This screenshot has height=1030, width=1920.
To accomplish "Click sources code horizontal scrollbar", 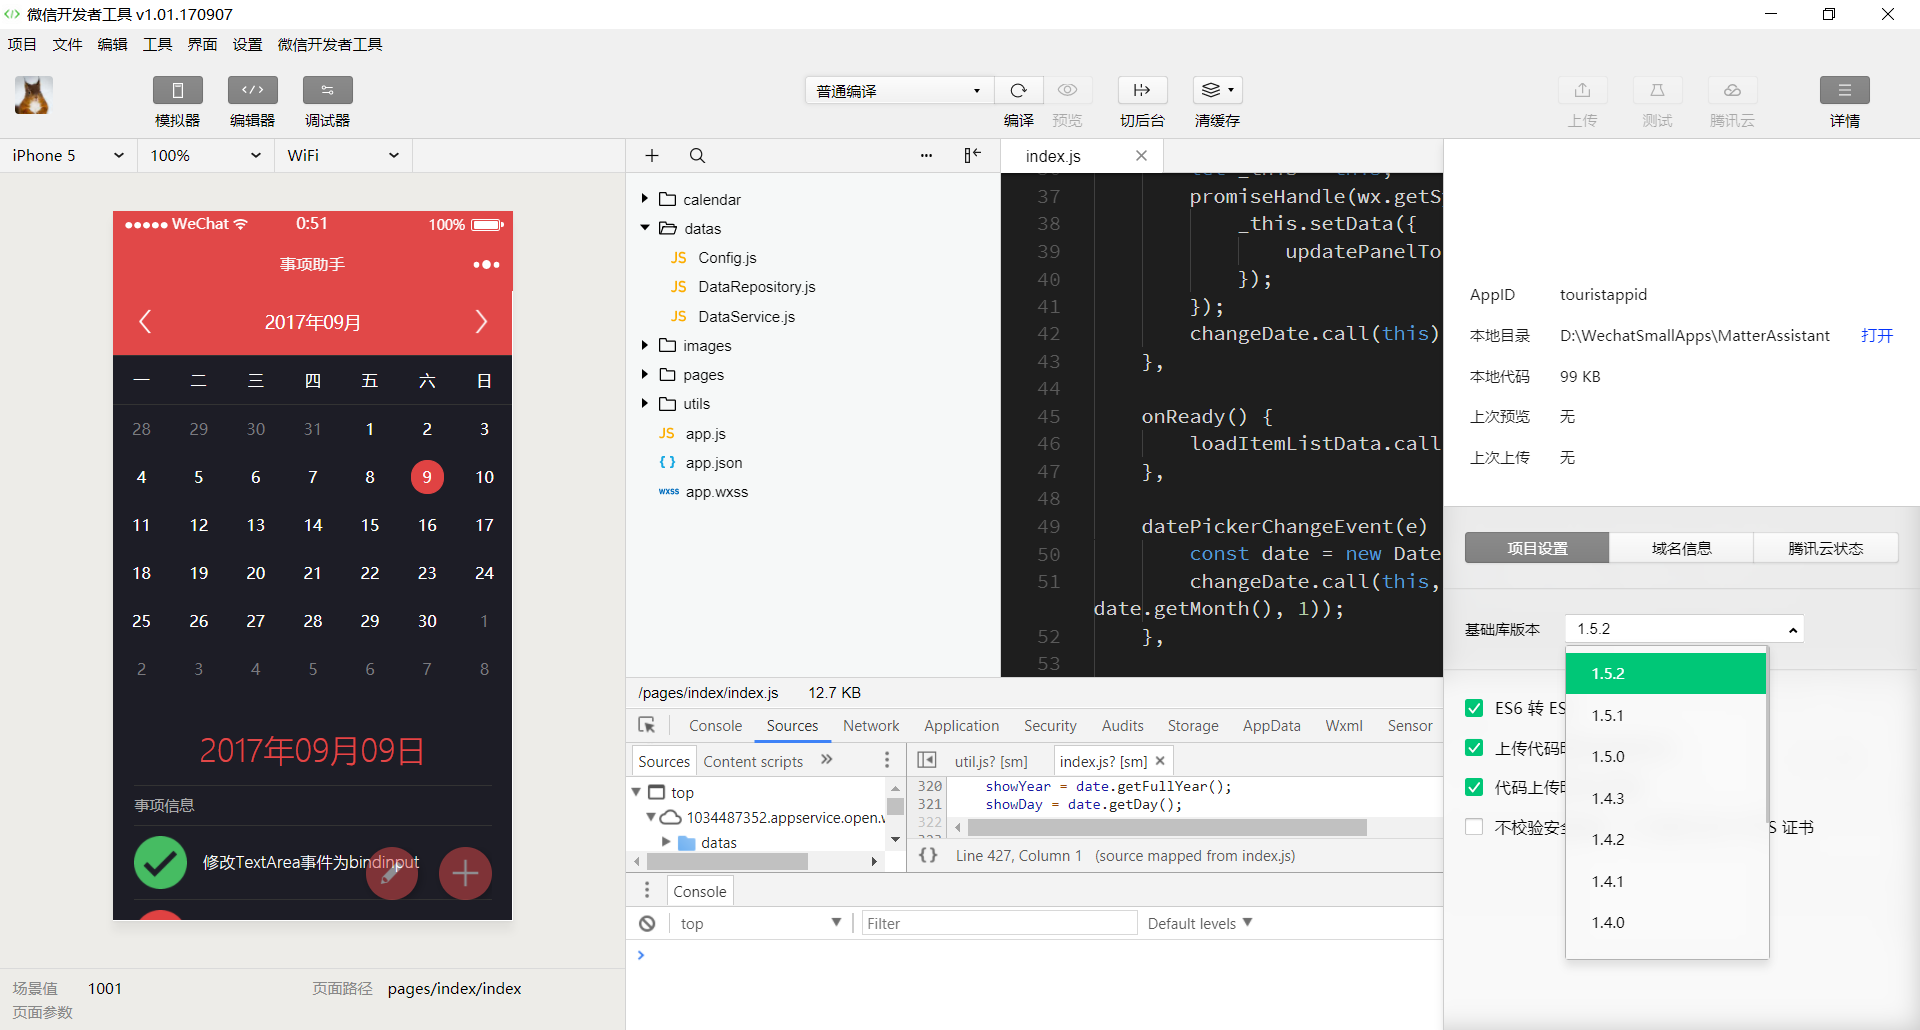I will tap(1167, 827).
